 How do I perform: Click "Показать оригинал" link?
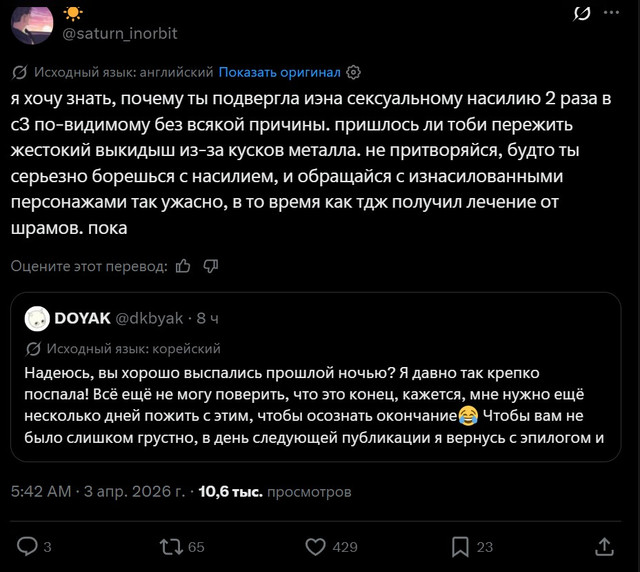point(279,72)
